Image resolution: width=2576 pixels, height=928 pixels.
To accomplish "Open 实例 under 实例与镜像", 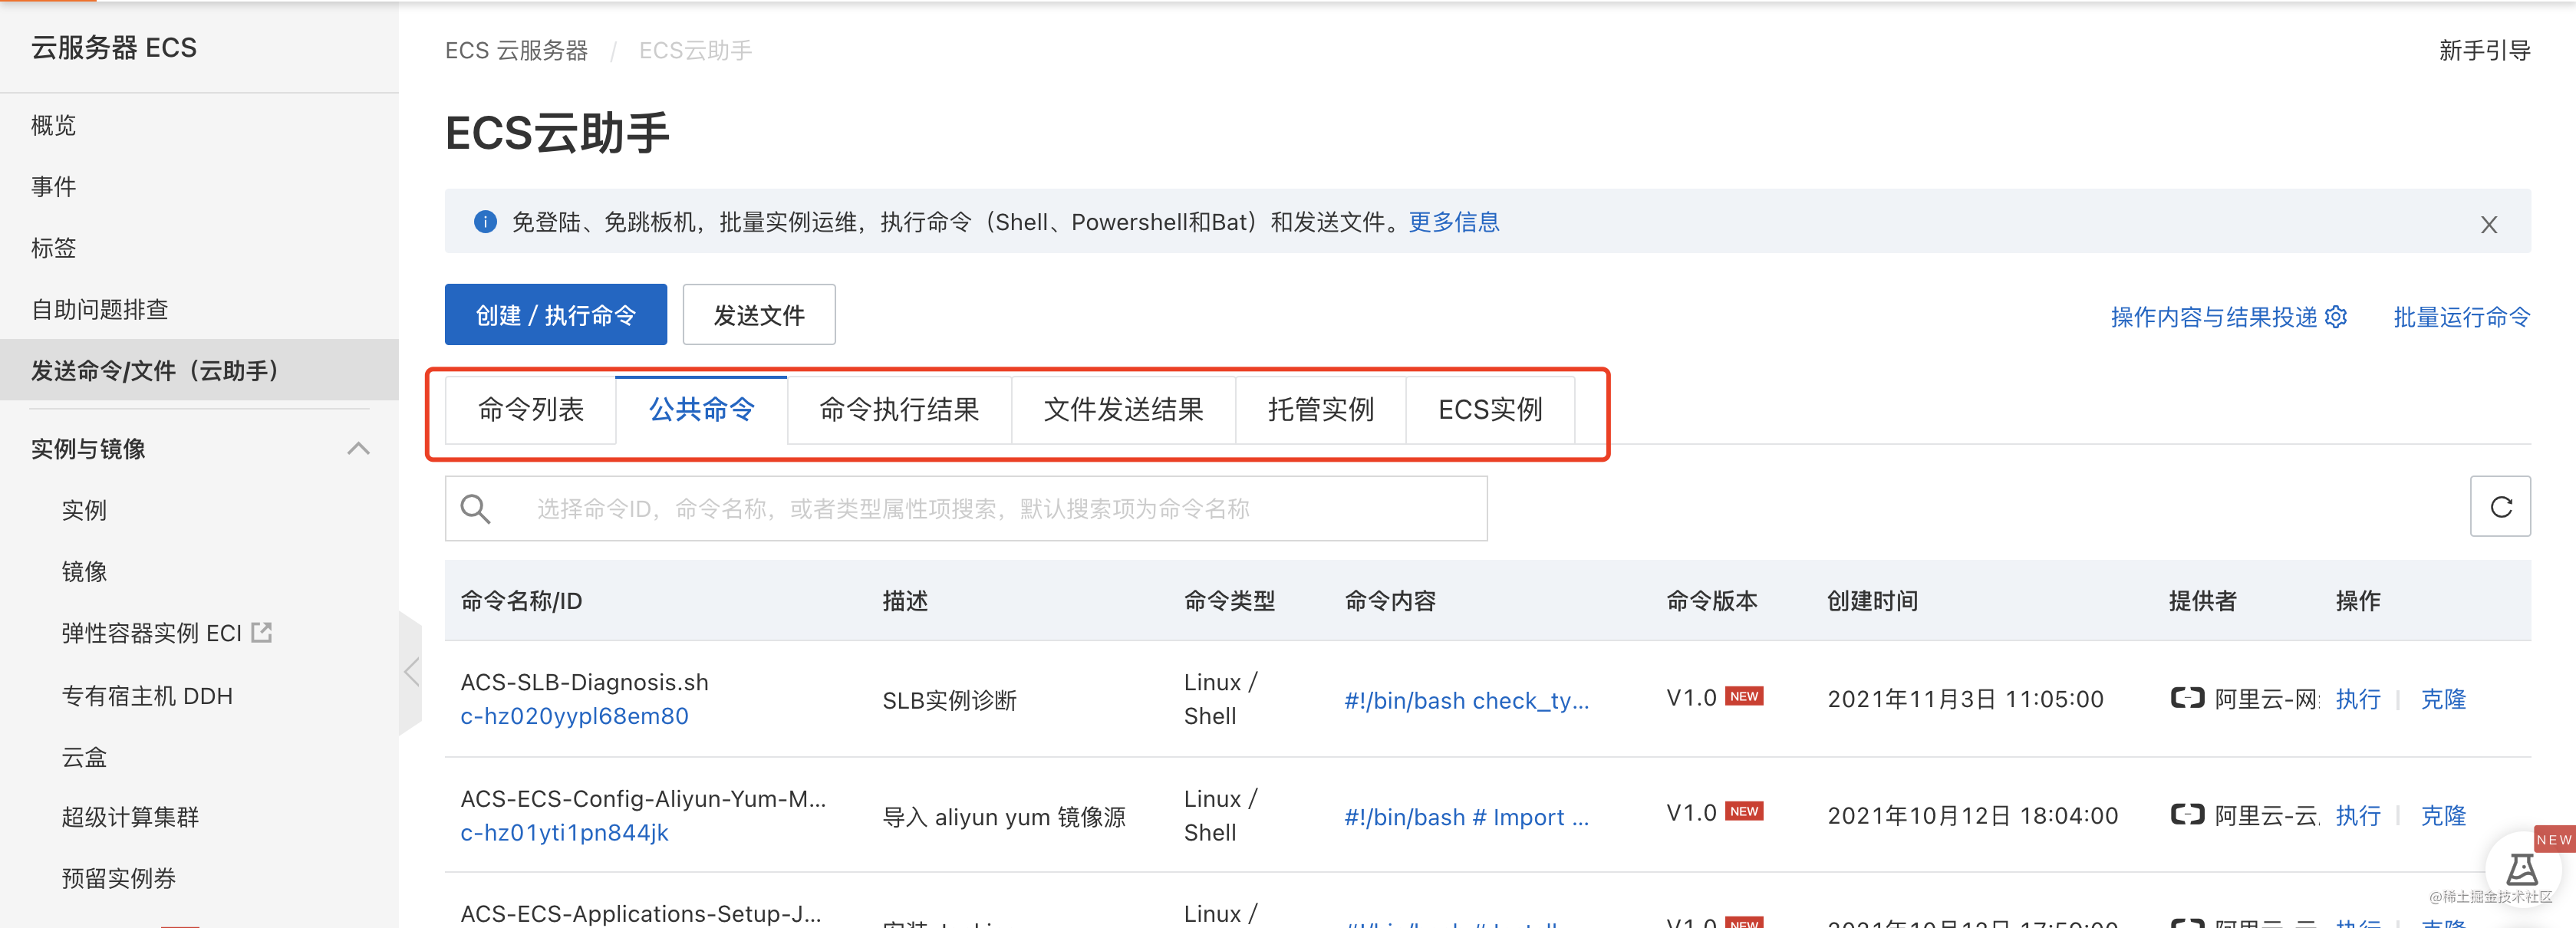I will click(x=84, y=510).
